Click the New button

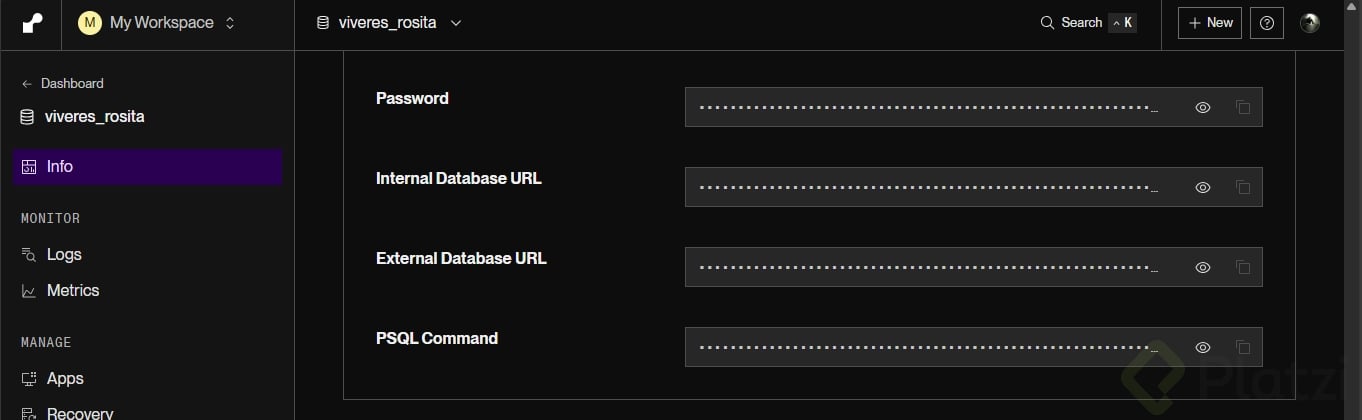[1209, 23]
